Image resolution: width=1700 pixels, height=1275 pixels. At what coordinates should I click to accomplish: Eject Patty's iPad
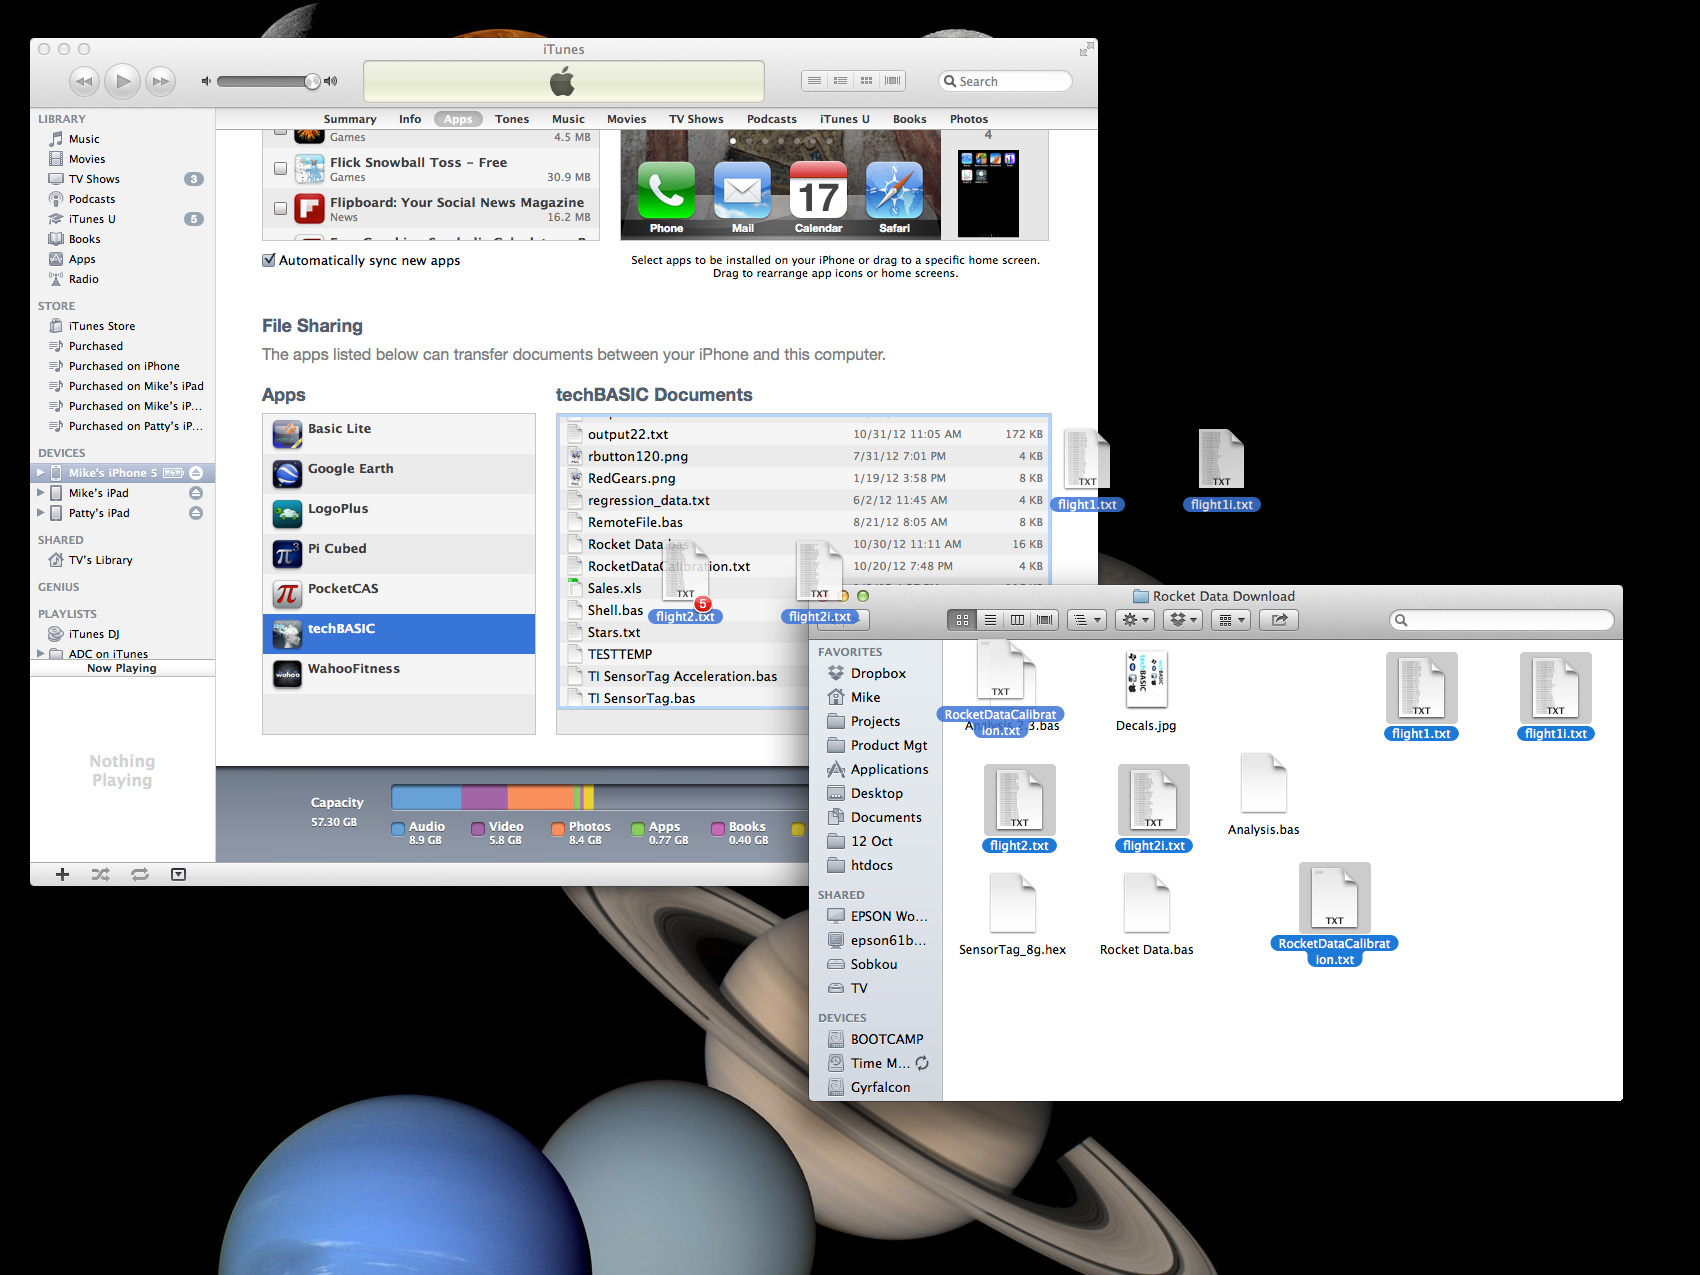(196, 513)
